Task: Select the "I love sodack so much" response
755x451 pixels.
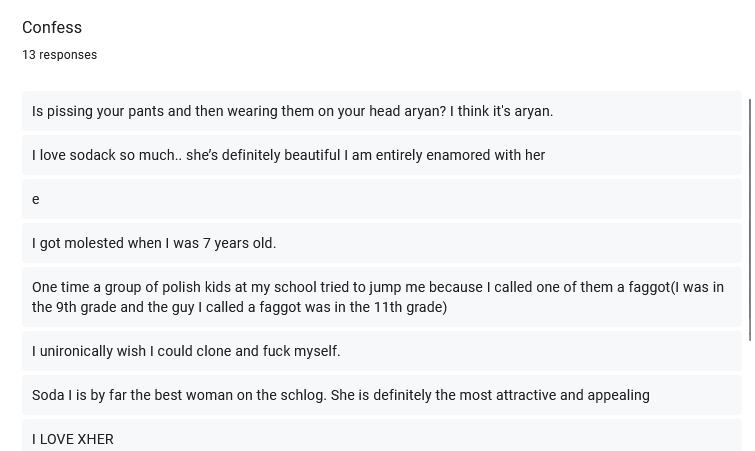Action: pyautogui.click(x=382, y=155)
